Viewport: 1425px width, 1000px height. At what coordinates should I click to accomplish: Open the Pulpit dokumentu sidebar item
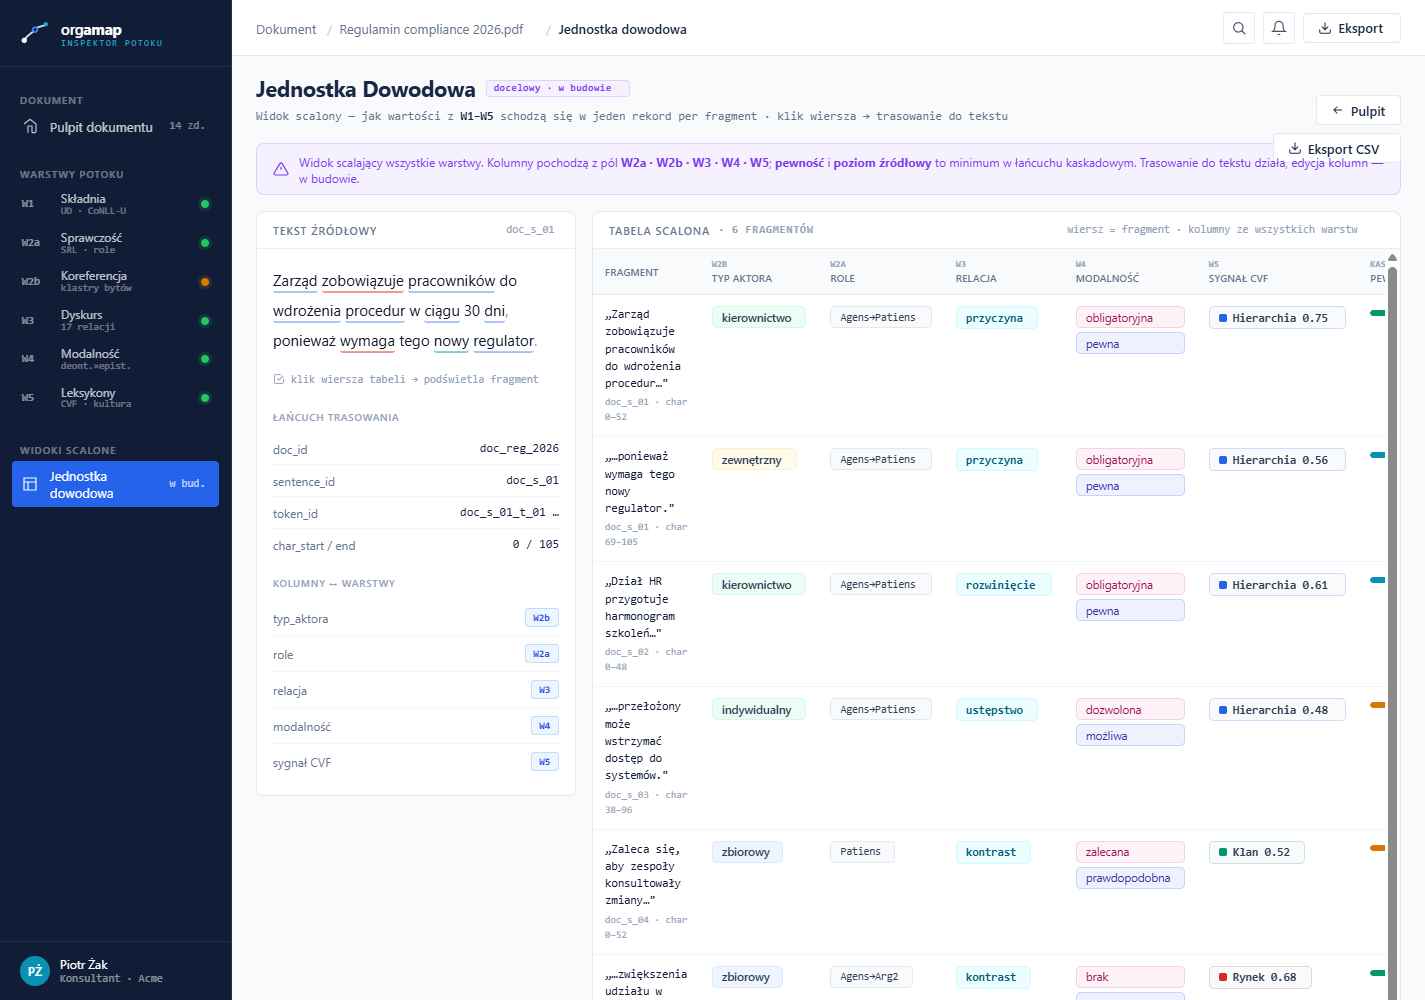(115, 127)
